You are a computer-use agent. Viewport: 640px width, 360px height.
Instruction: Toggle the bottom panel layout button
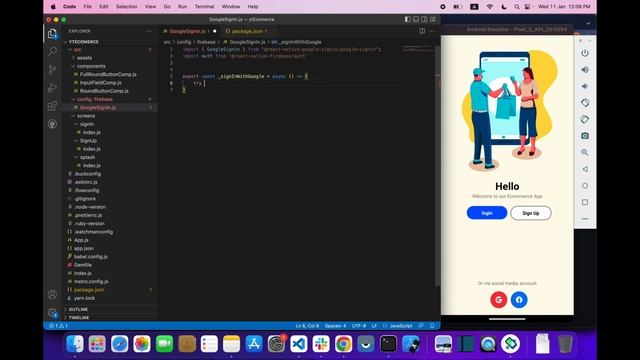point(416,19)
